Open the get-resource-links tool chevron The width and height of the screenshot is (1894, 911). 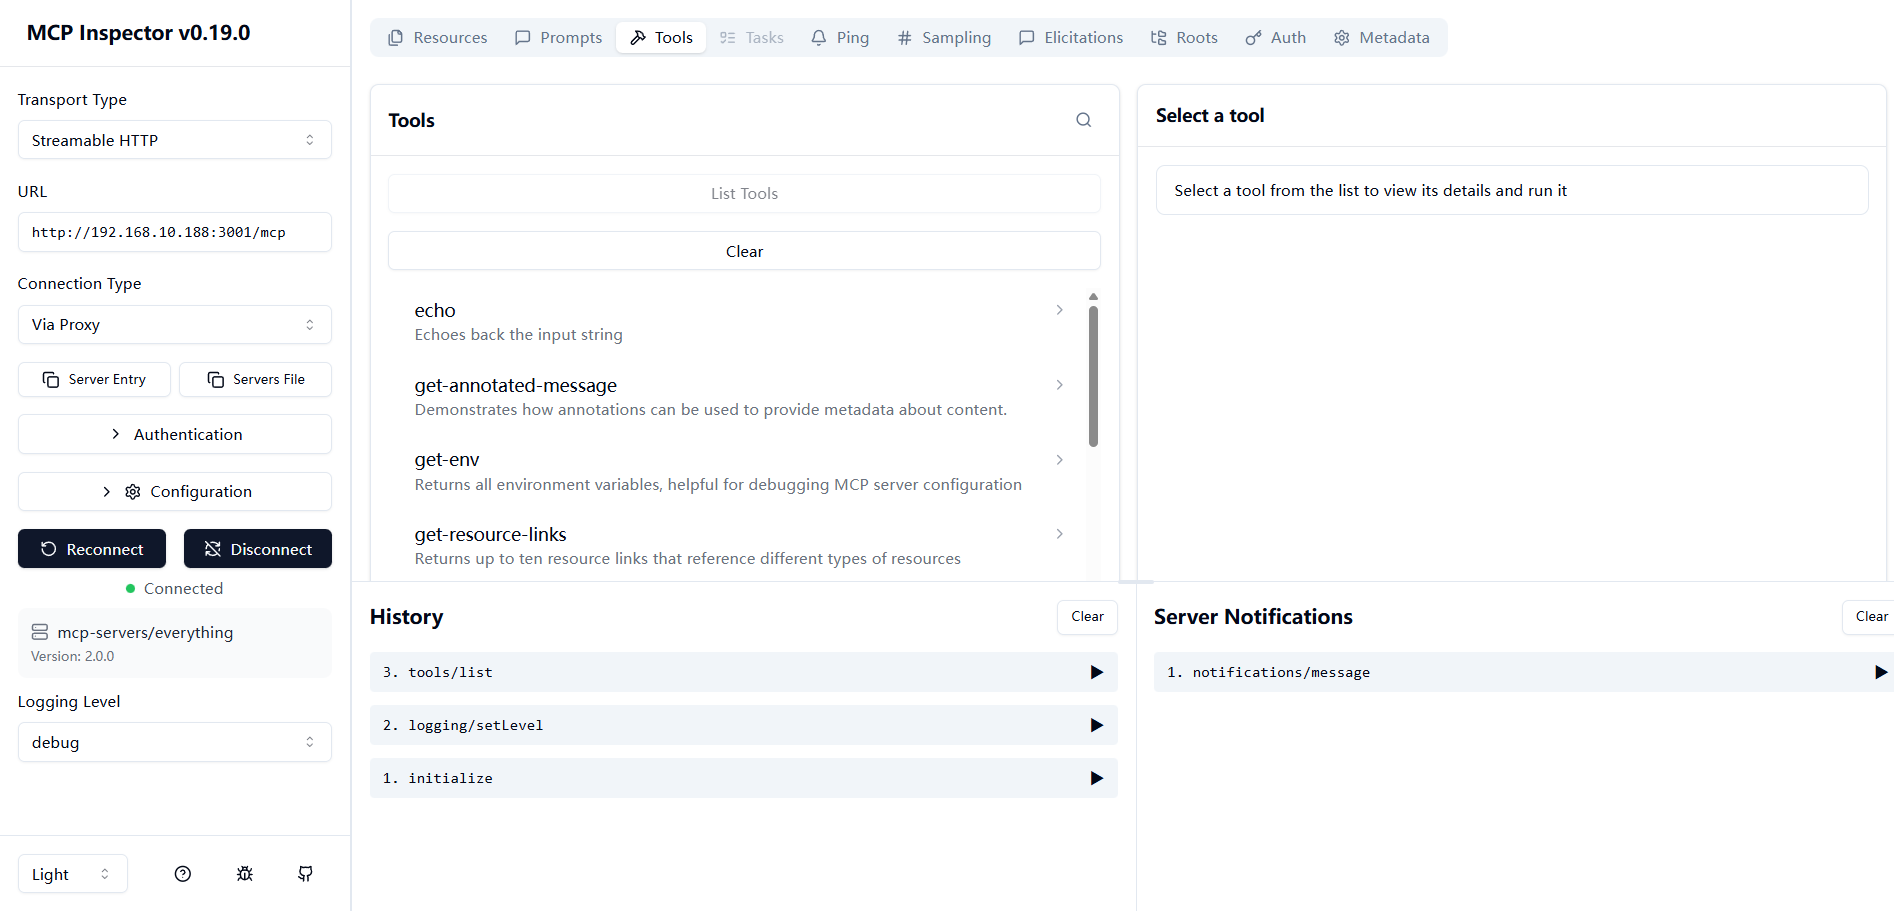point(1059,534)
